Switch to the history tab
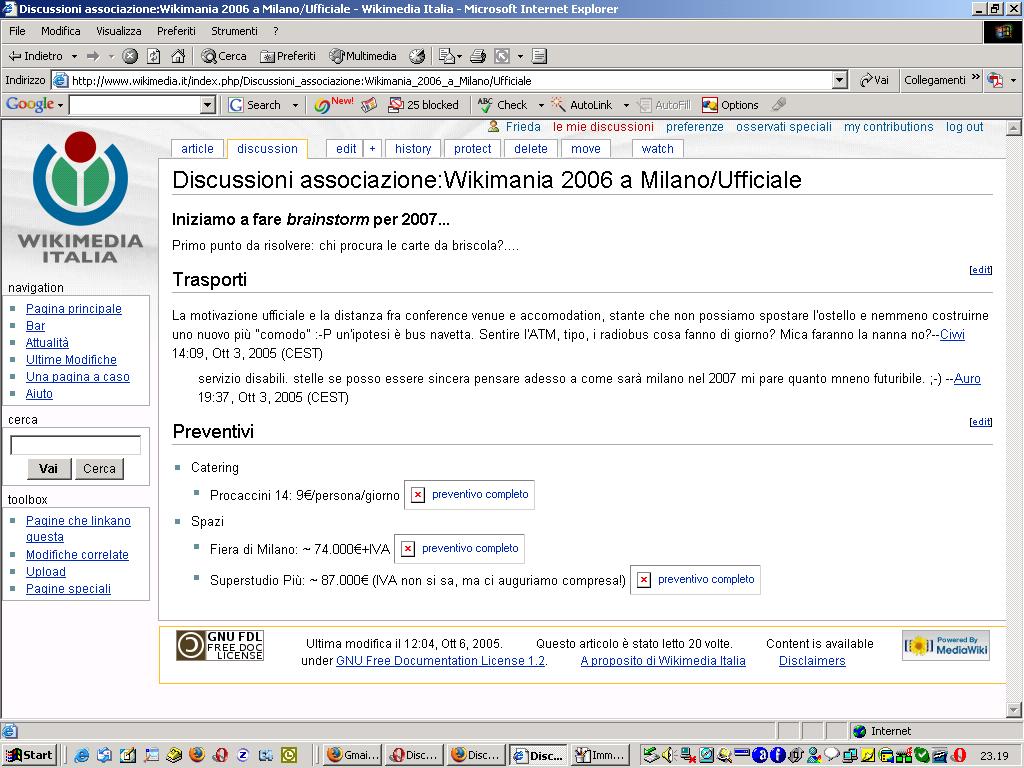This screenshot has height=768, width=1024. [x=413, y=149]
